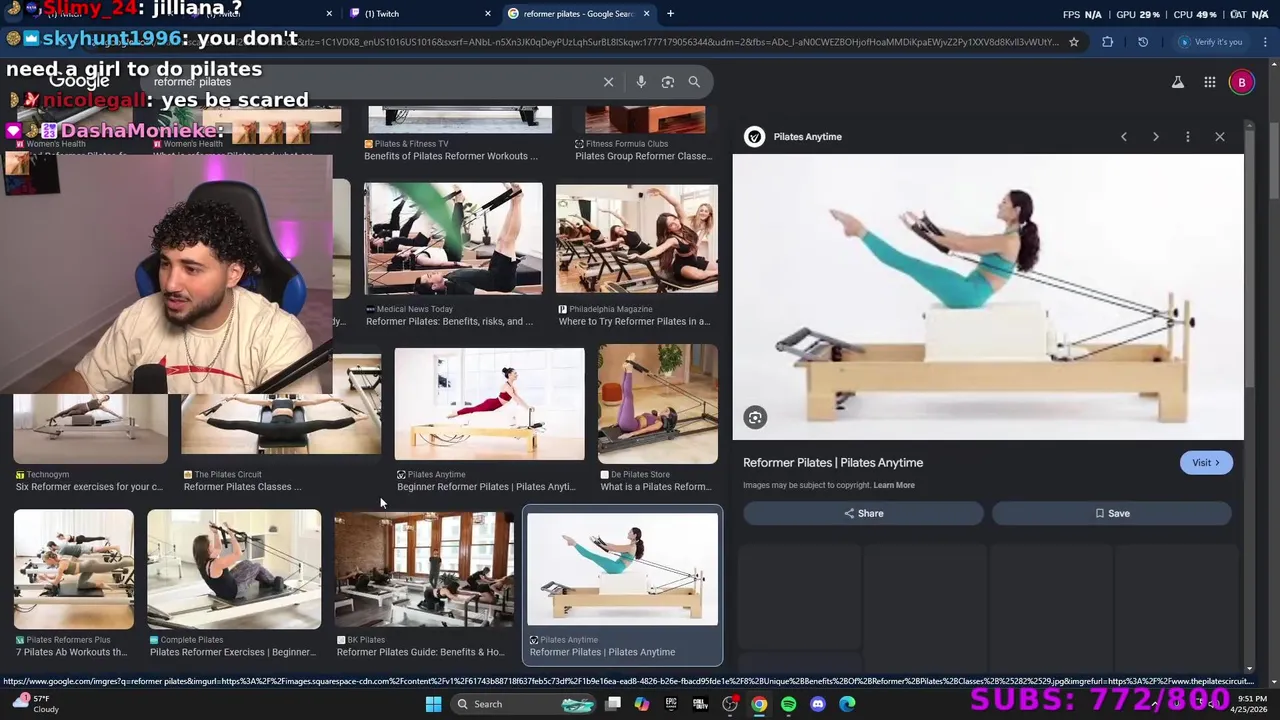Share the previewed image
Image resolution: width=1280 pixels, height=720 pixels.
863,513
